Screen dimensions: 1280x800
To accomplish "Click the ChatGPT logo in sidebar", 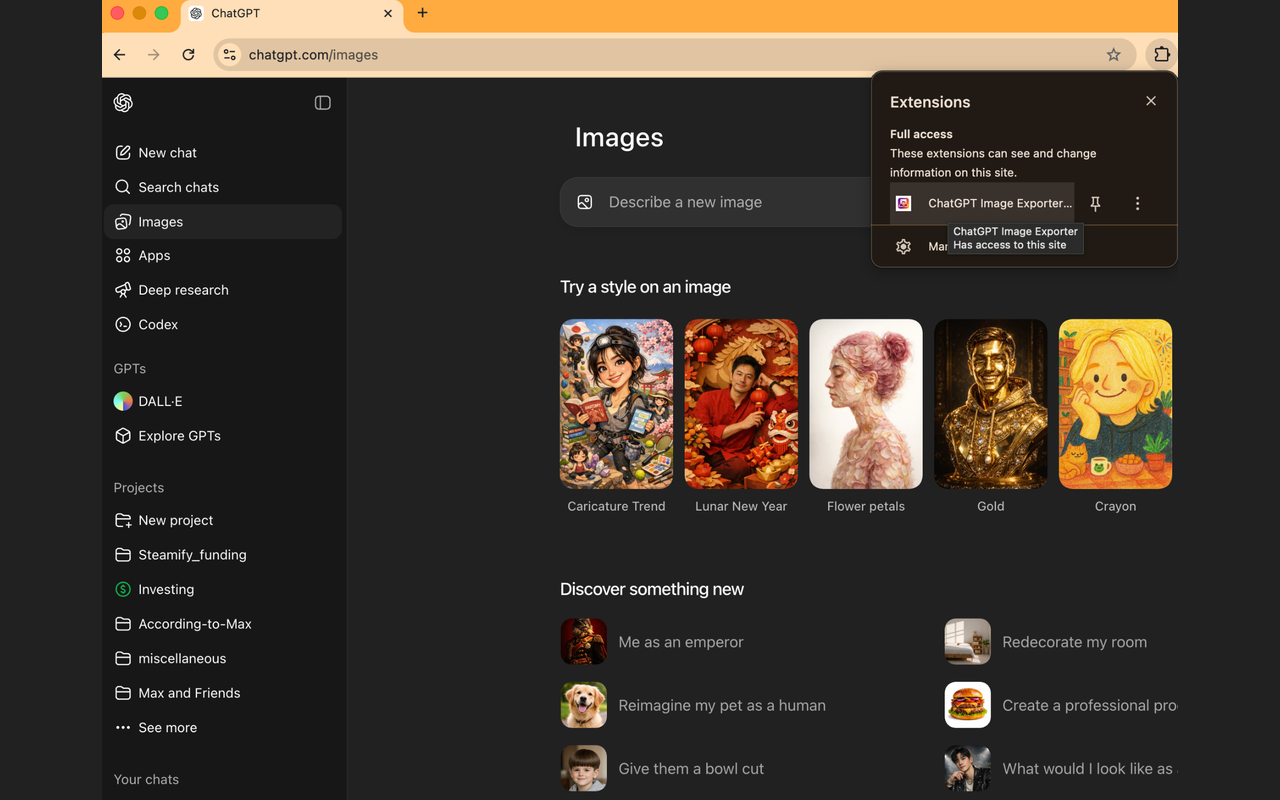I will (x=123, y=102).
